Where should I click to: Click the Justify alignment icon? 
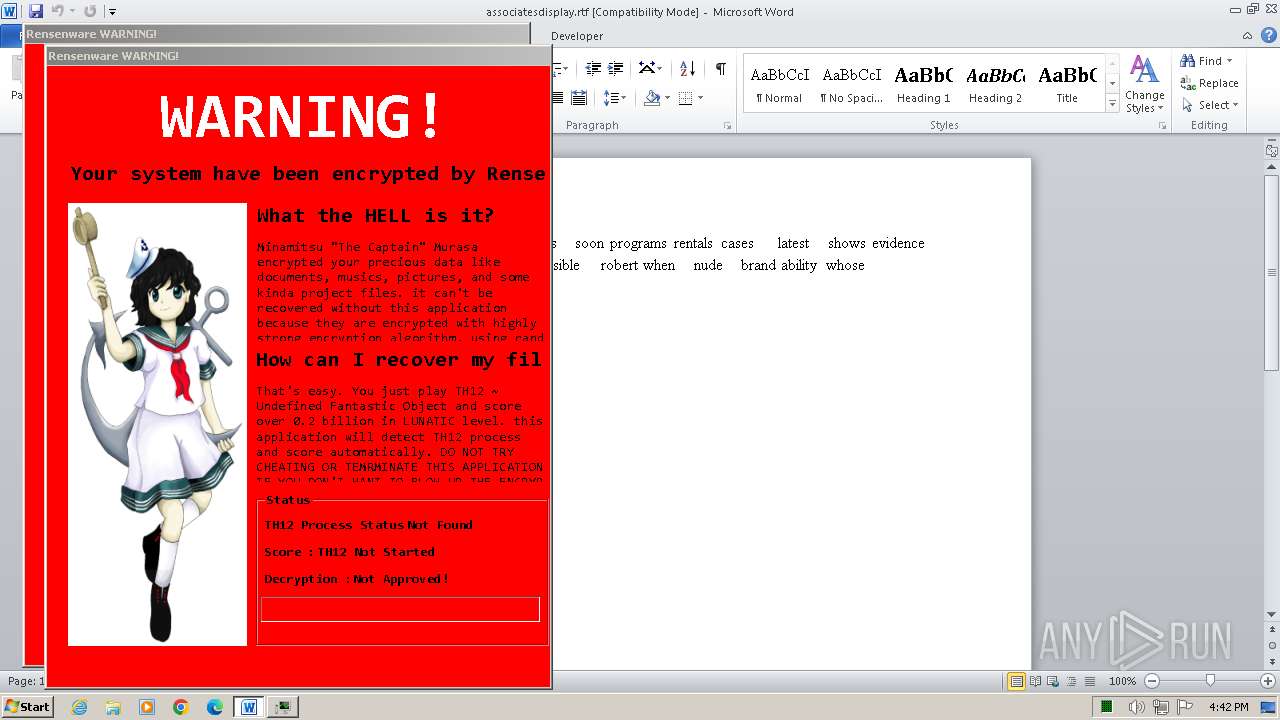[558, 98]
